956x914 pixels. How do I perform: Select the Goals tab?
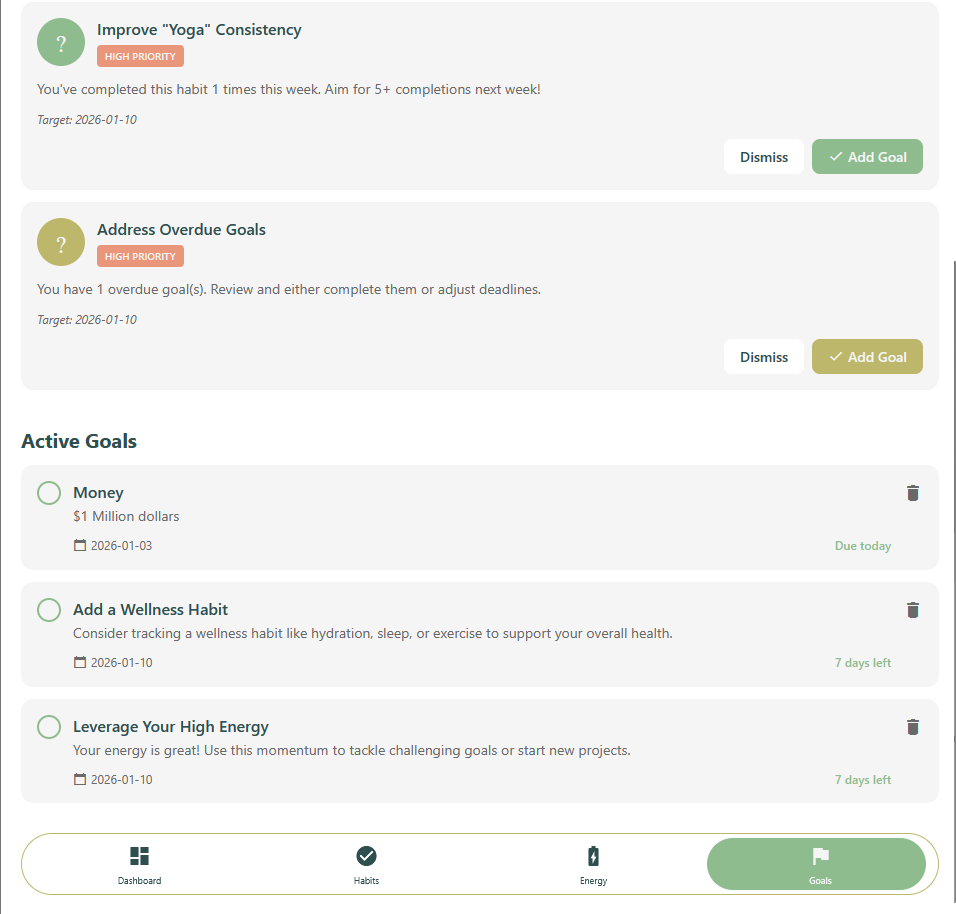(x=819, y=864)
